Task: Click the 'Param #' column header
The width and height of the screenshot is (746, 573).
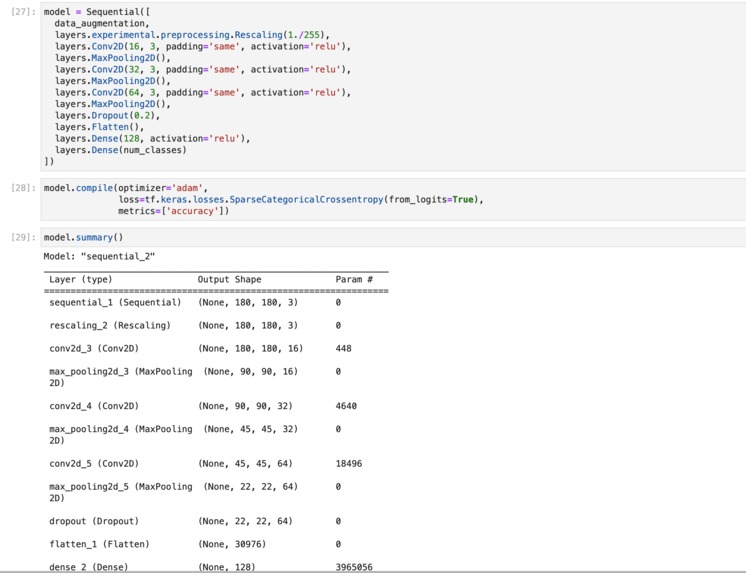Action: click(354, 279)
